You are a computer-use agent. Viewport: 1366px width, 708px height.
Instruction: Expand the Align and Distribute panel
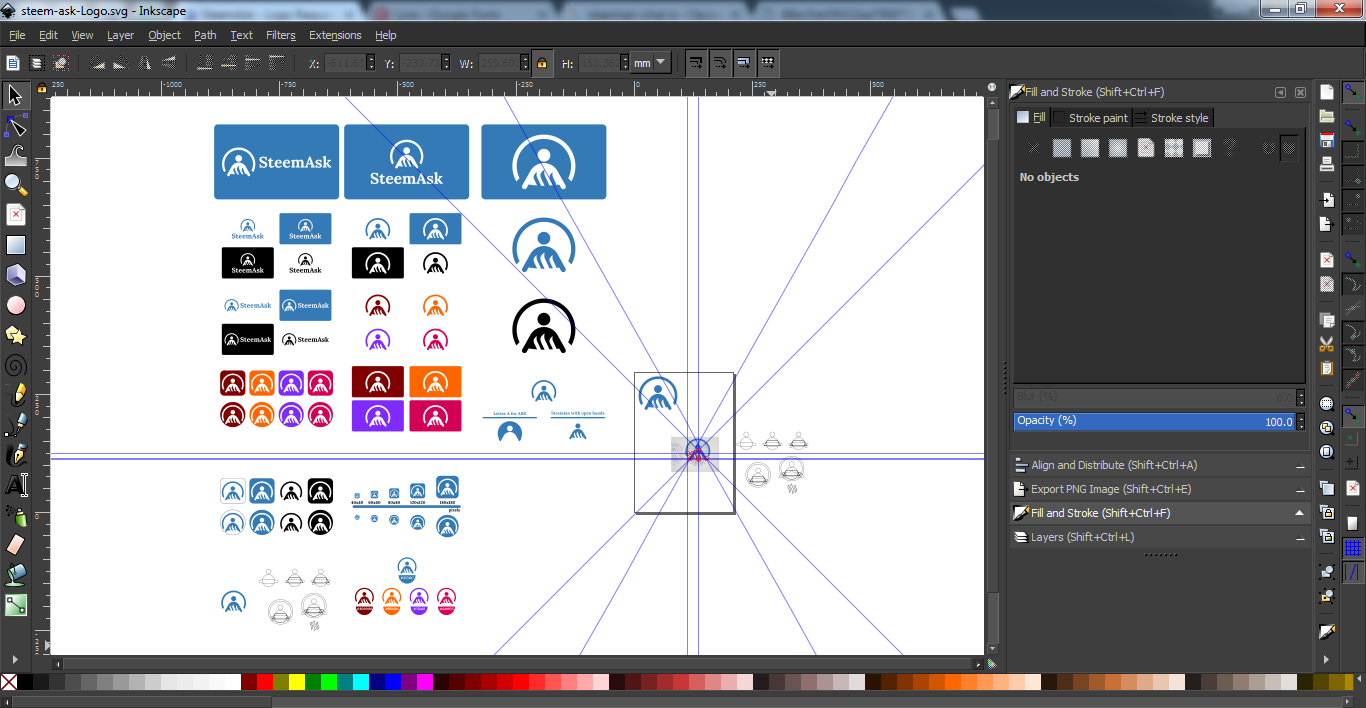point(1159,465)
